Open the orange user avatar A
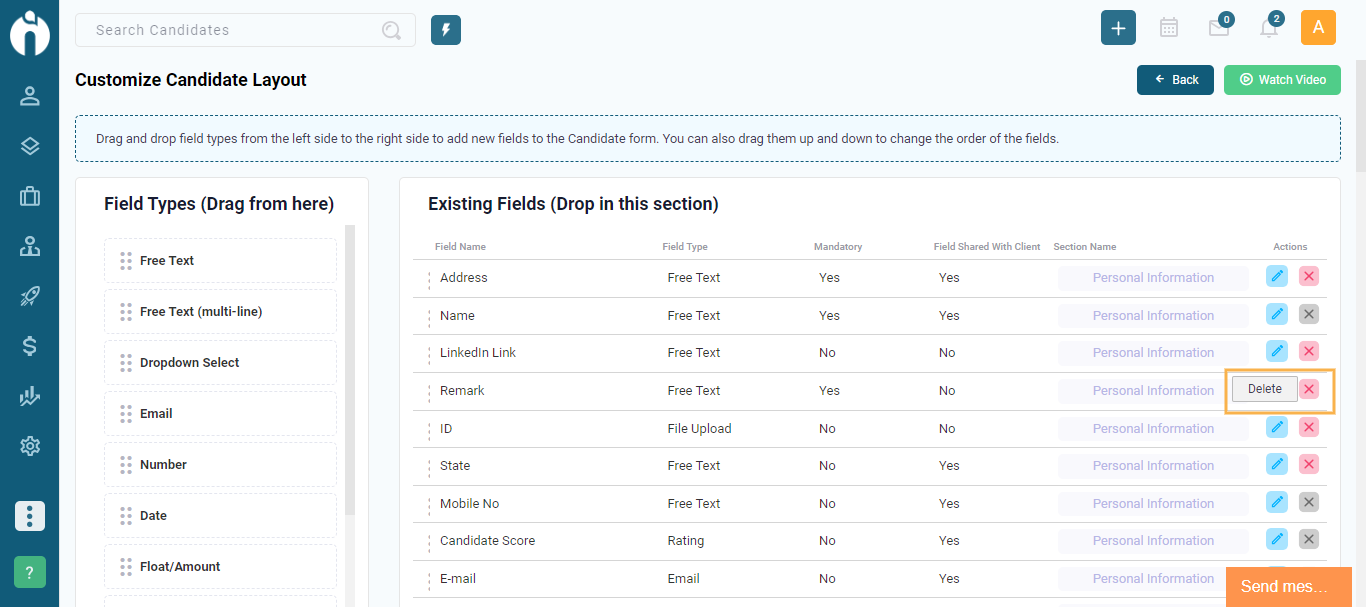Viewport: 1366px width, 607px height. [1318, 28]
